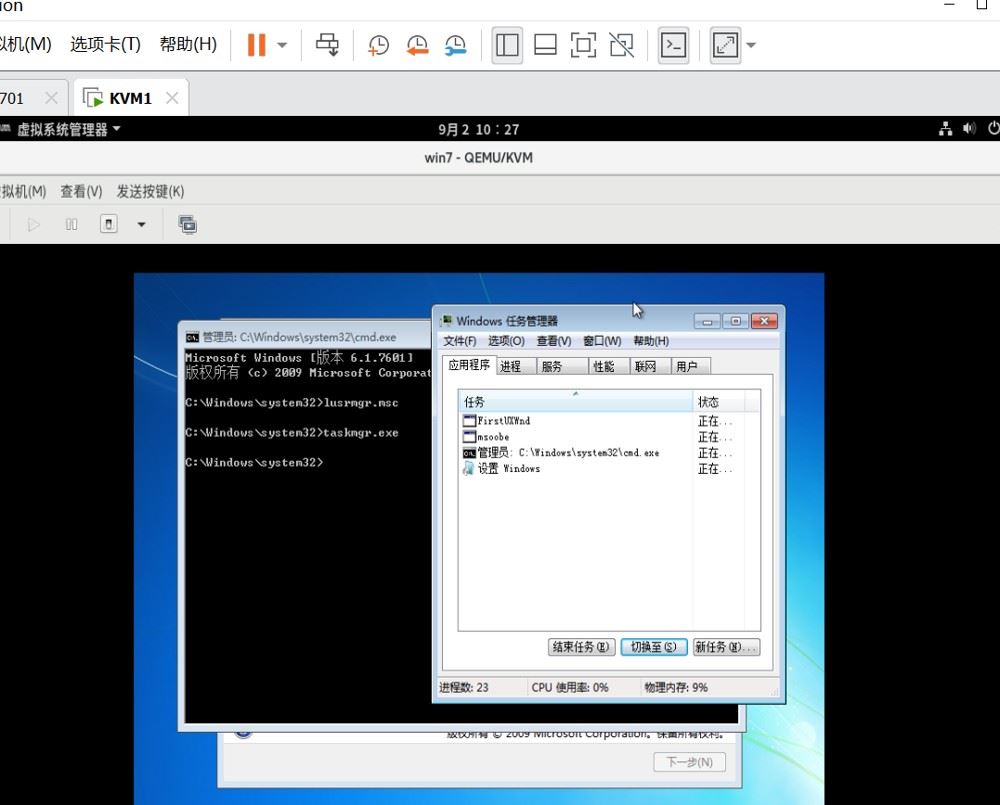The width and height of the screenshot is (1000, 805).
Task: Click the 下一步(N) button in setup window
Action: pos(689,762)
